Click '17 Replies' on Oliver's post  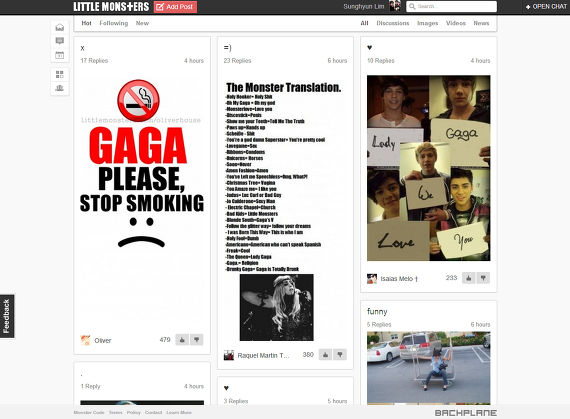tap(94, 61)
